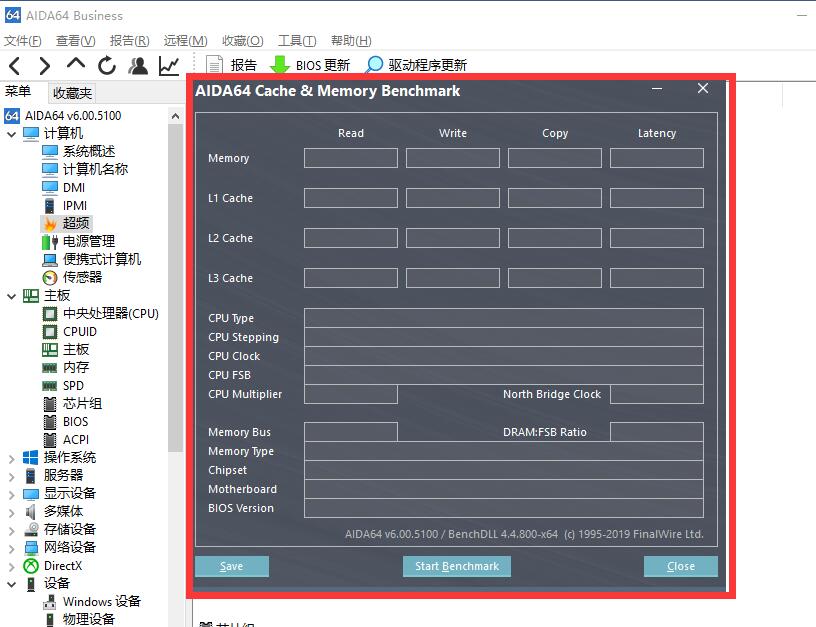Click the 报告 report toolbar button
This screenshot has height=627, width=816.
231,65
